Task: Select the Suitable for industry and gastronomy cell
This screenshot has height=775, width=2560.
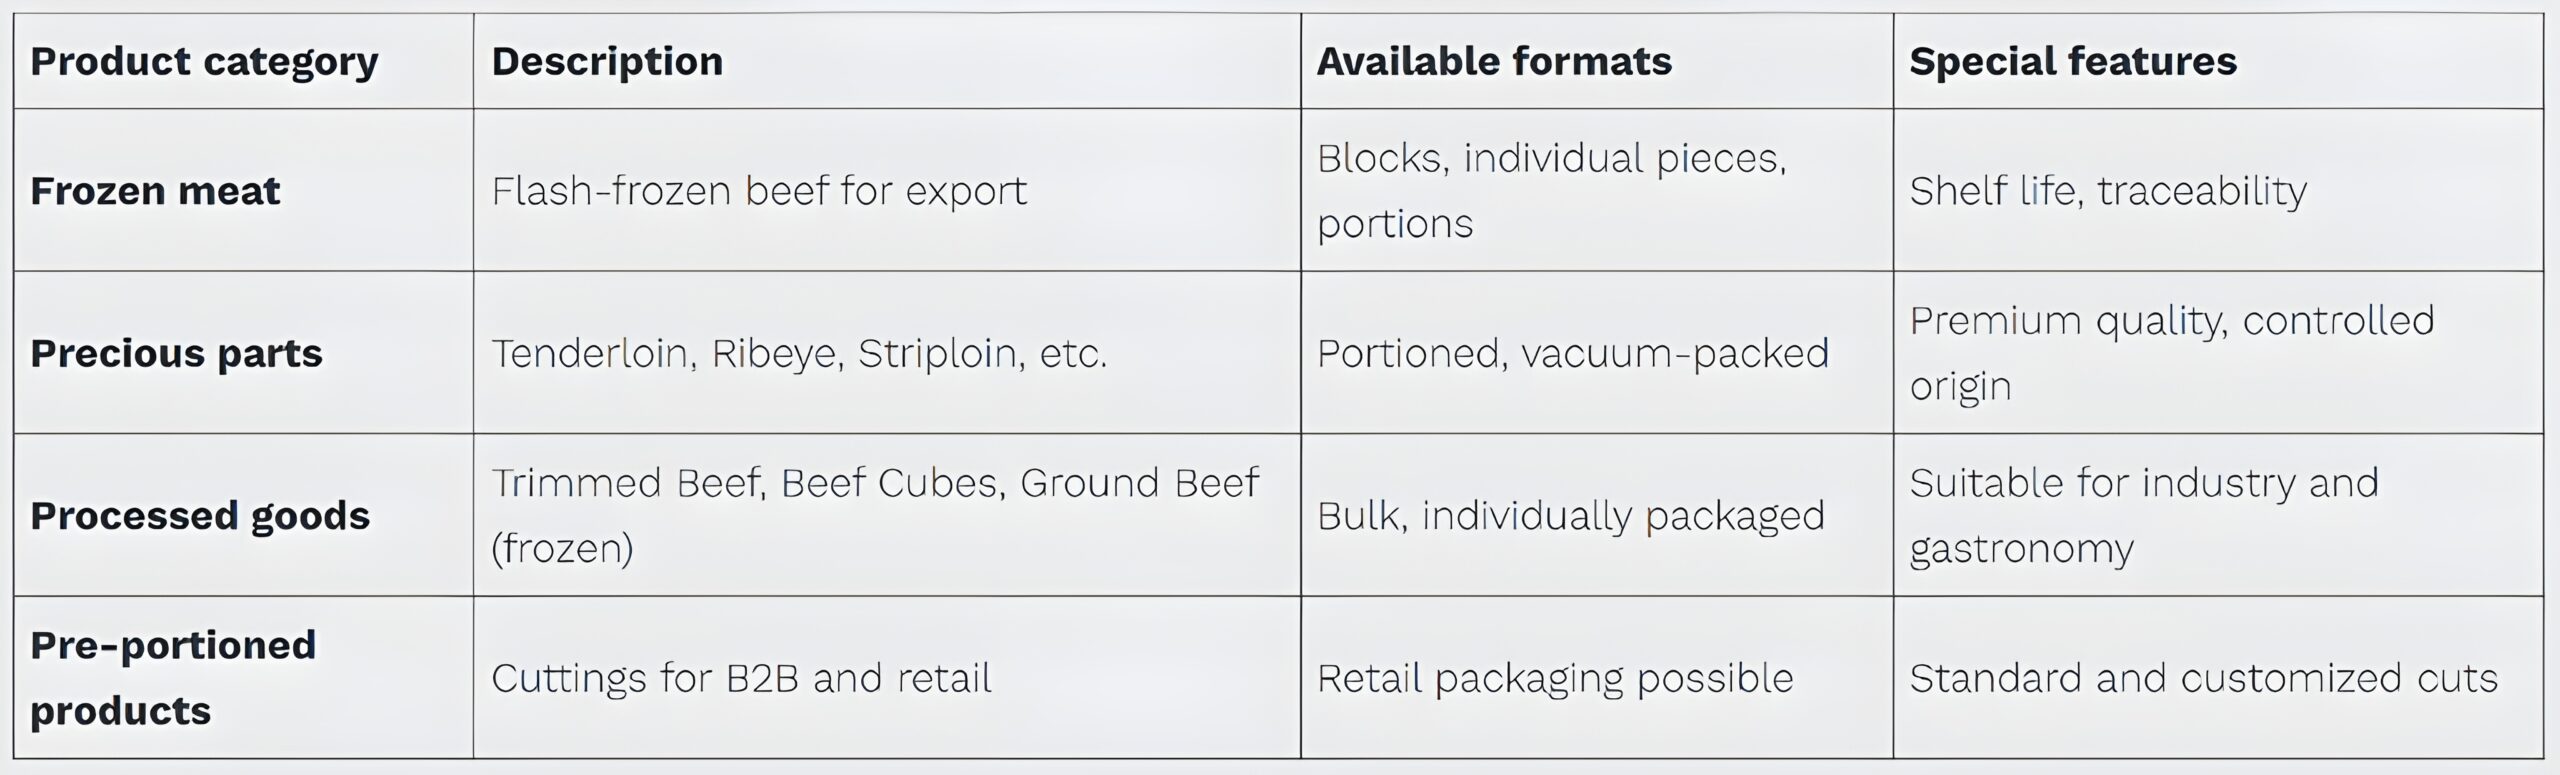Action: (x=2144, y=516)
